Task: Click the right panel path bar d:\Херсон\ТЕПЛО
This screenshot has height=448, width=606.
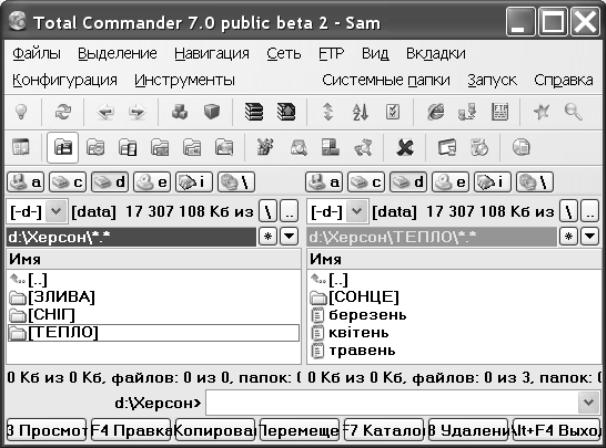Action: click(x=432, y=237)
